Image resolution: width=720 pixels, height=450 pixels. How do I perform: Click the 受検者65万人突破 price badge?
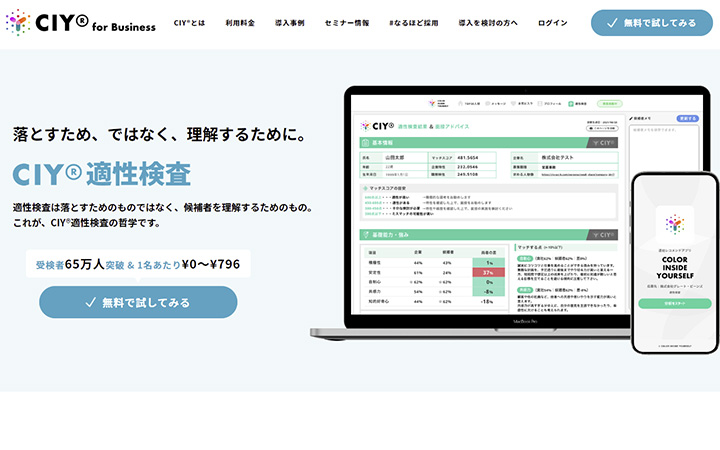pos(138,264)
